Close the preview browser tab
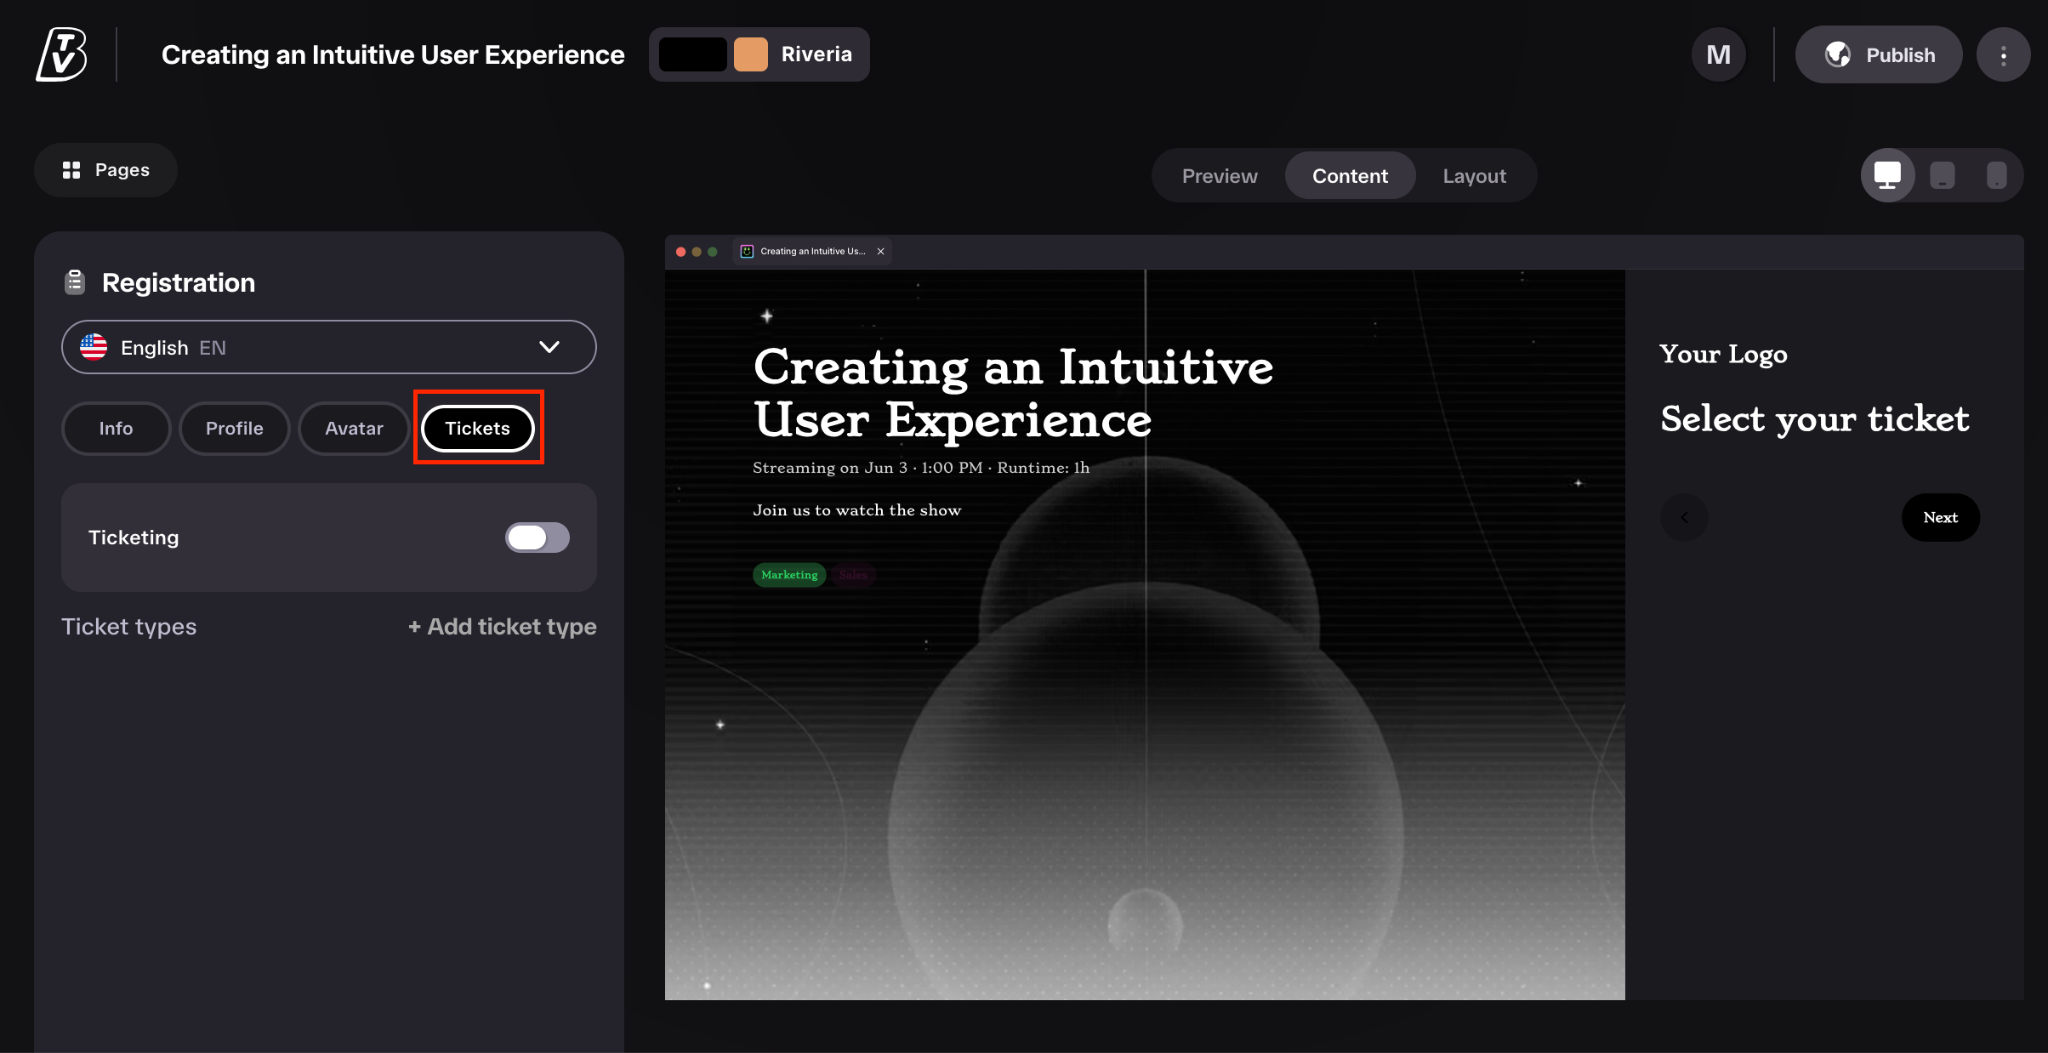This screenshot has height=1053, width=2048. click(881, 252)
